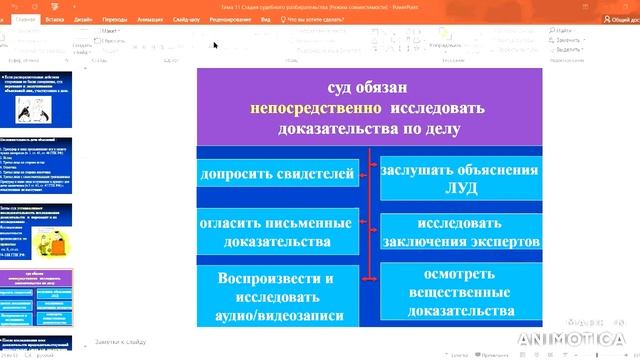Open the Выделить select dropdown
Image resolution: width=640 pixels, height=360 pixels.
coord(566,49)
